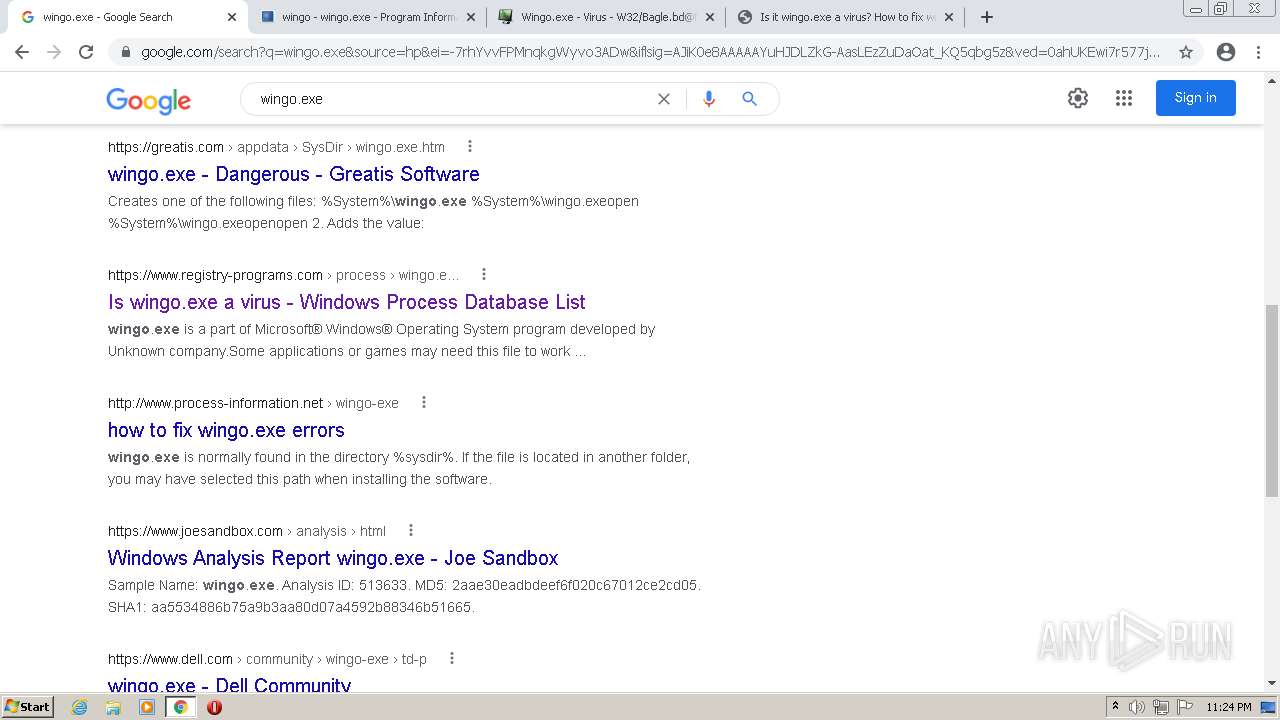1280x720 pixels.
Task: Click the Sign in button
Action: [x=1195, y=98]
